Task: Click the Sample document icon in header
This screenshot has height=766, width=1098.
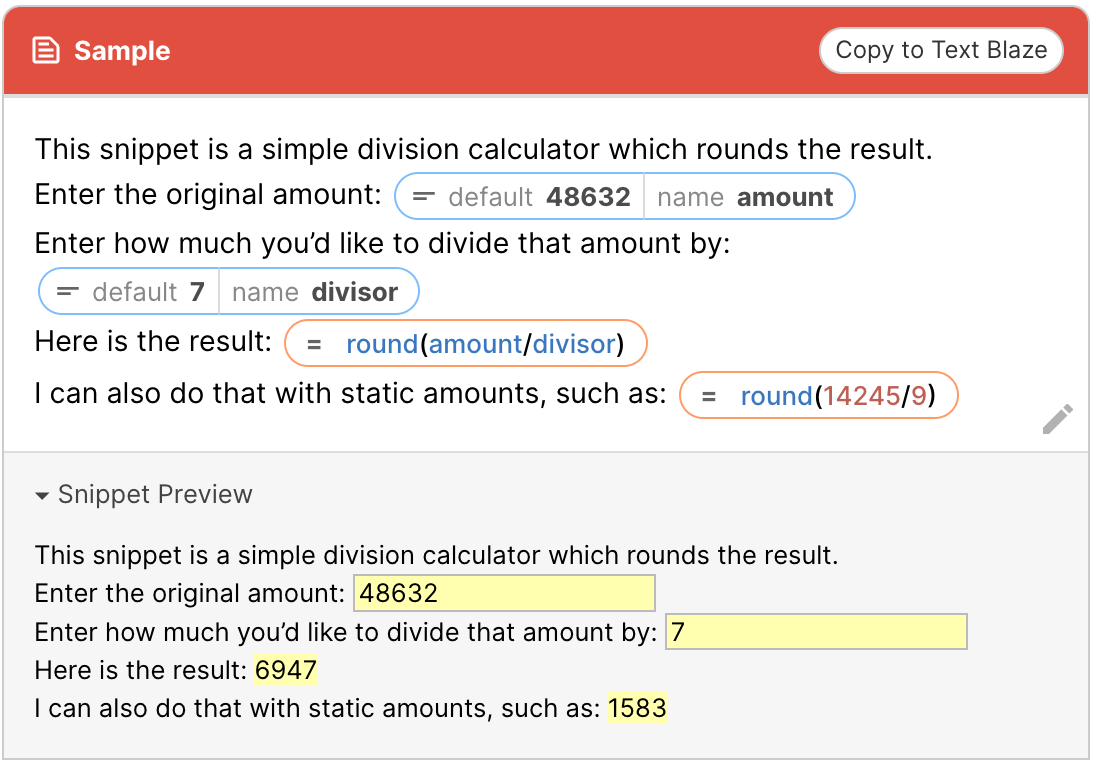Action: tap(46, 51)
